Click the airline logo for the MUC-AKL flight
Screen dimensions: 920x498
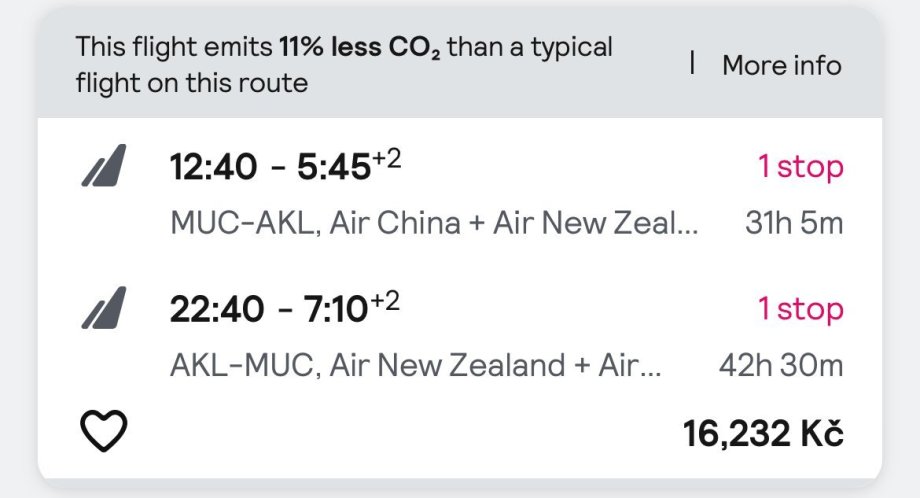[x=104, y=165]
